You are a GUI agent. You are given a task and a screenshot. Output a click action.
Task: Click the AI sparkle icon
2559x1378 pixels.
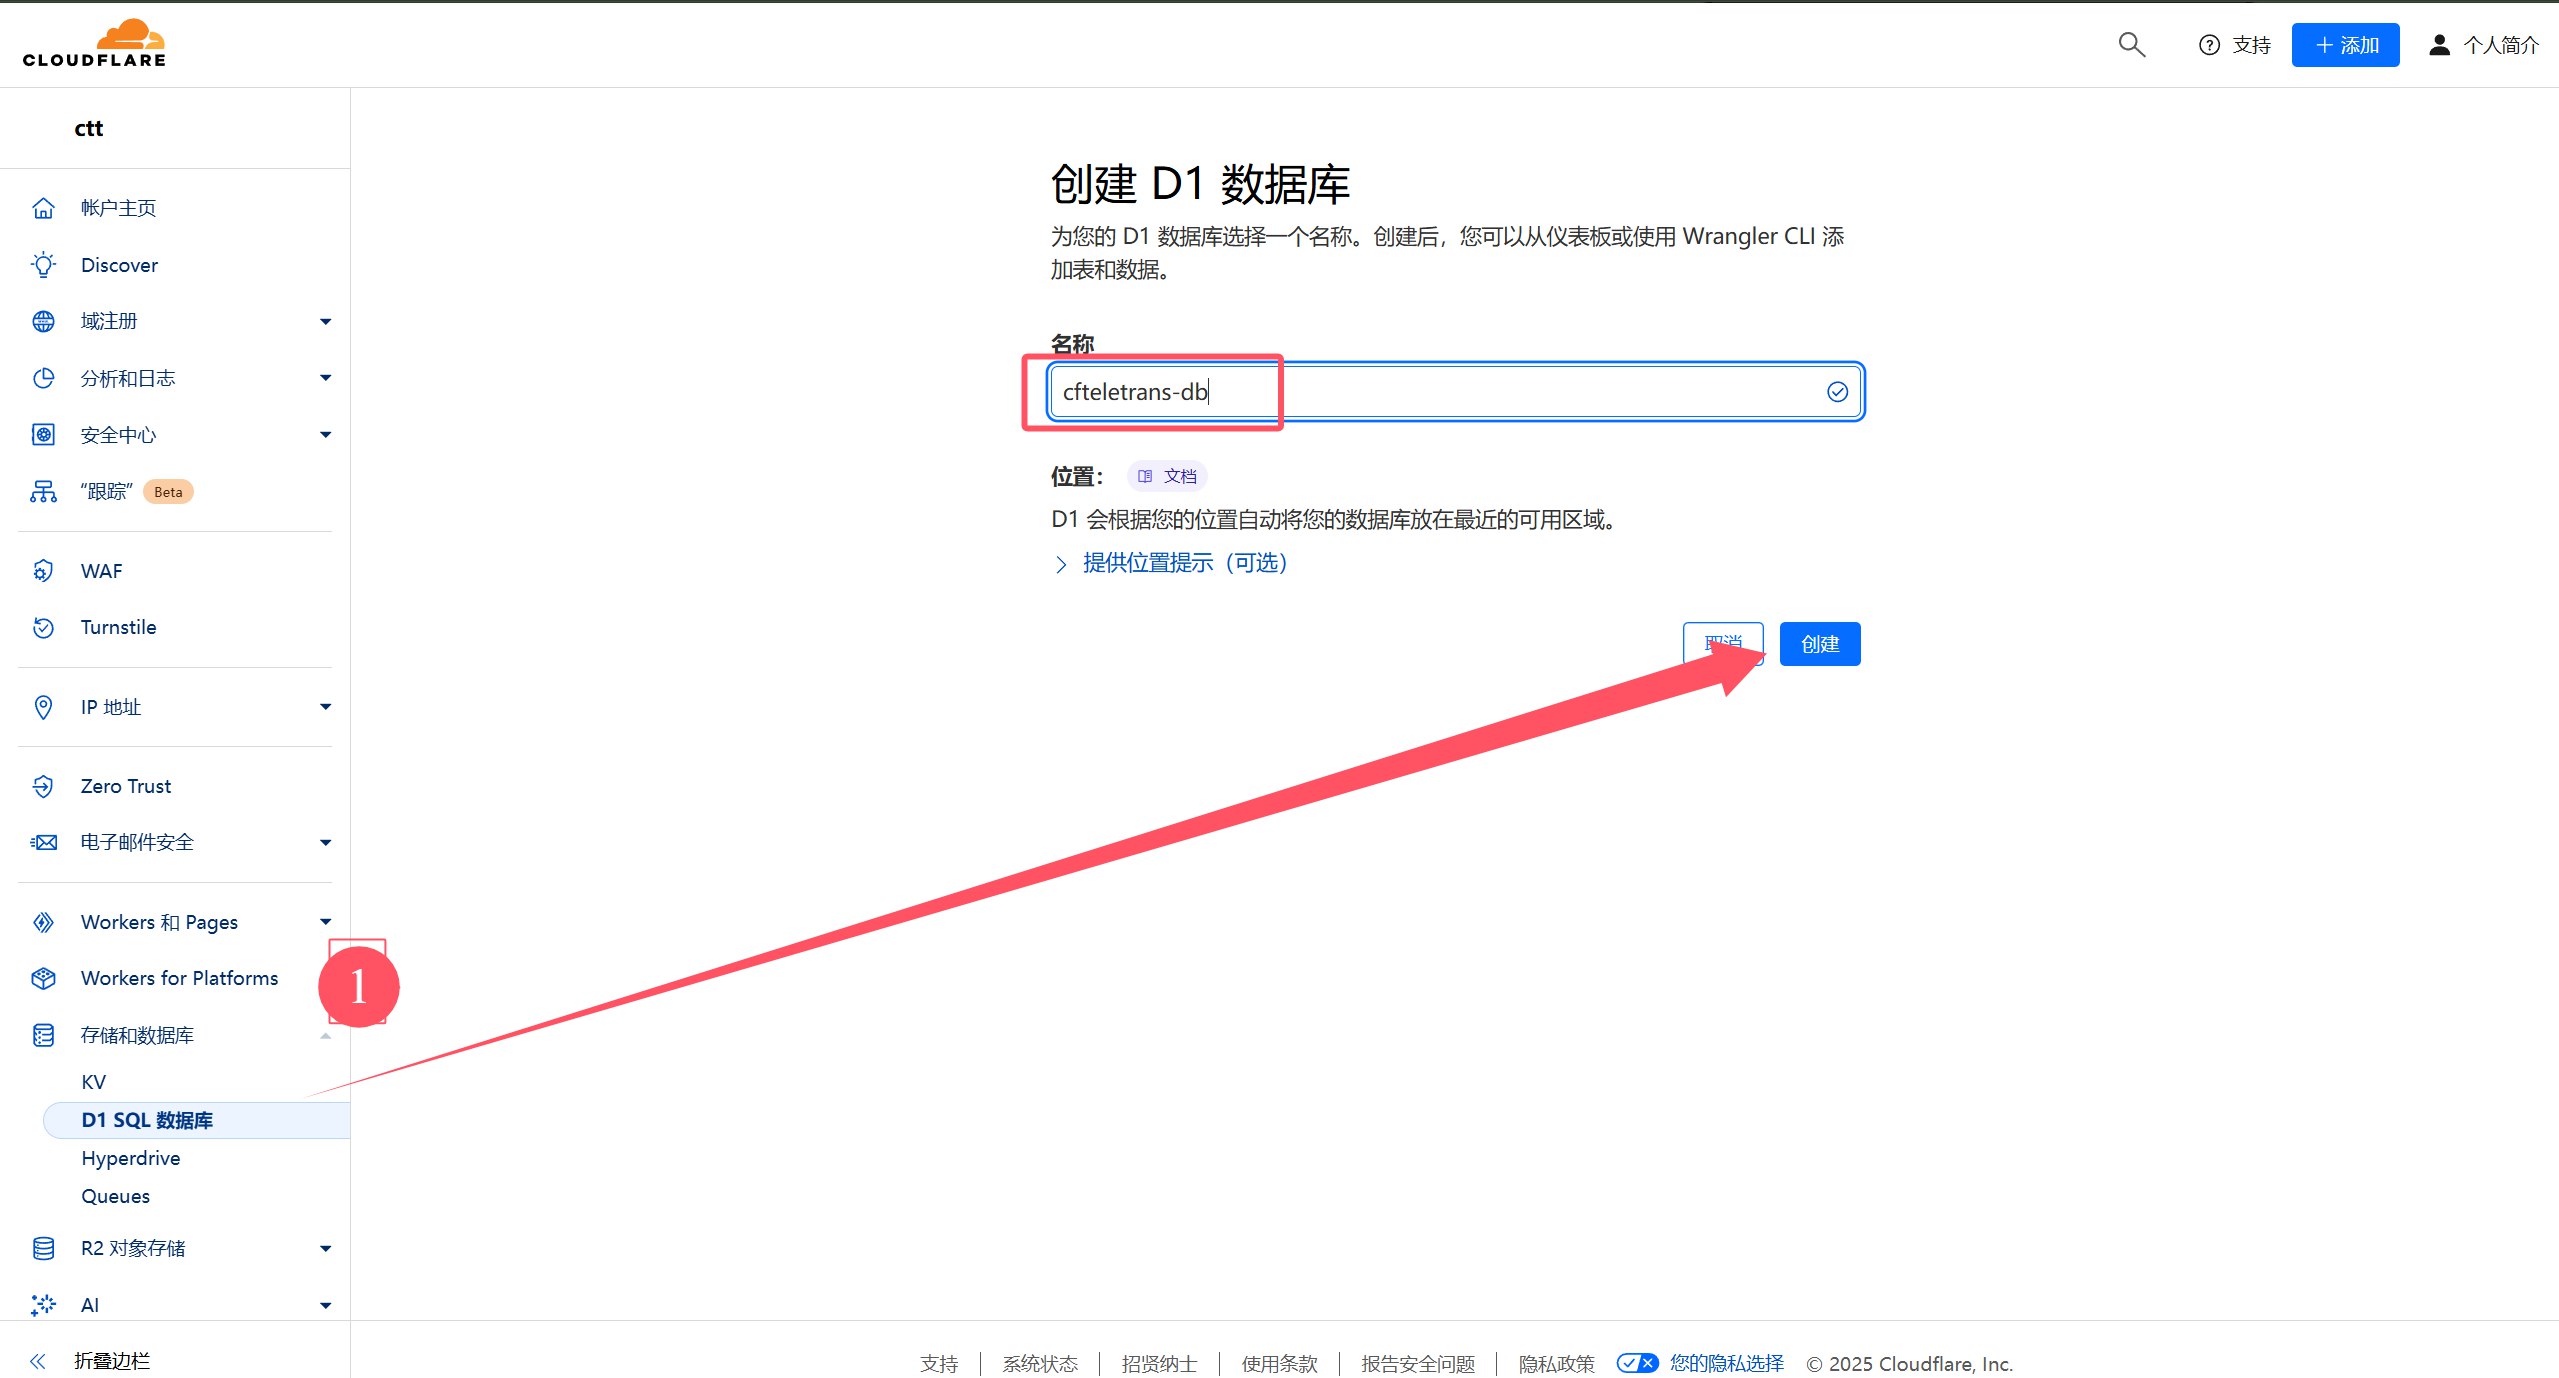(x=43, y=1305)
